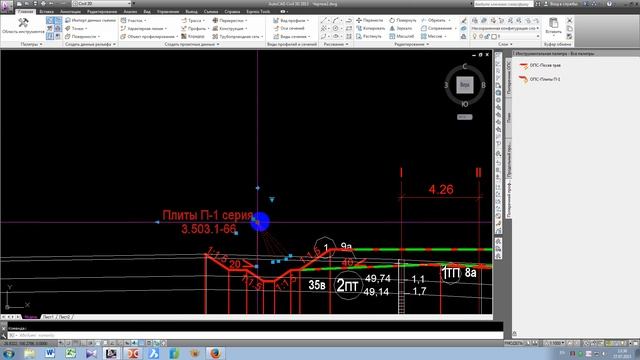This screenshot has width=640, height=360.
Task: Open the Civil 3D workspace combo box
Action: [101, 4]
